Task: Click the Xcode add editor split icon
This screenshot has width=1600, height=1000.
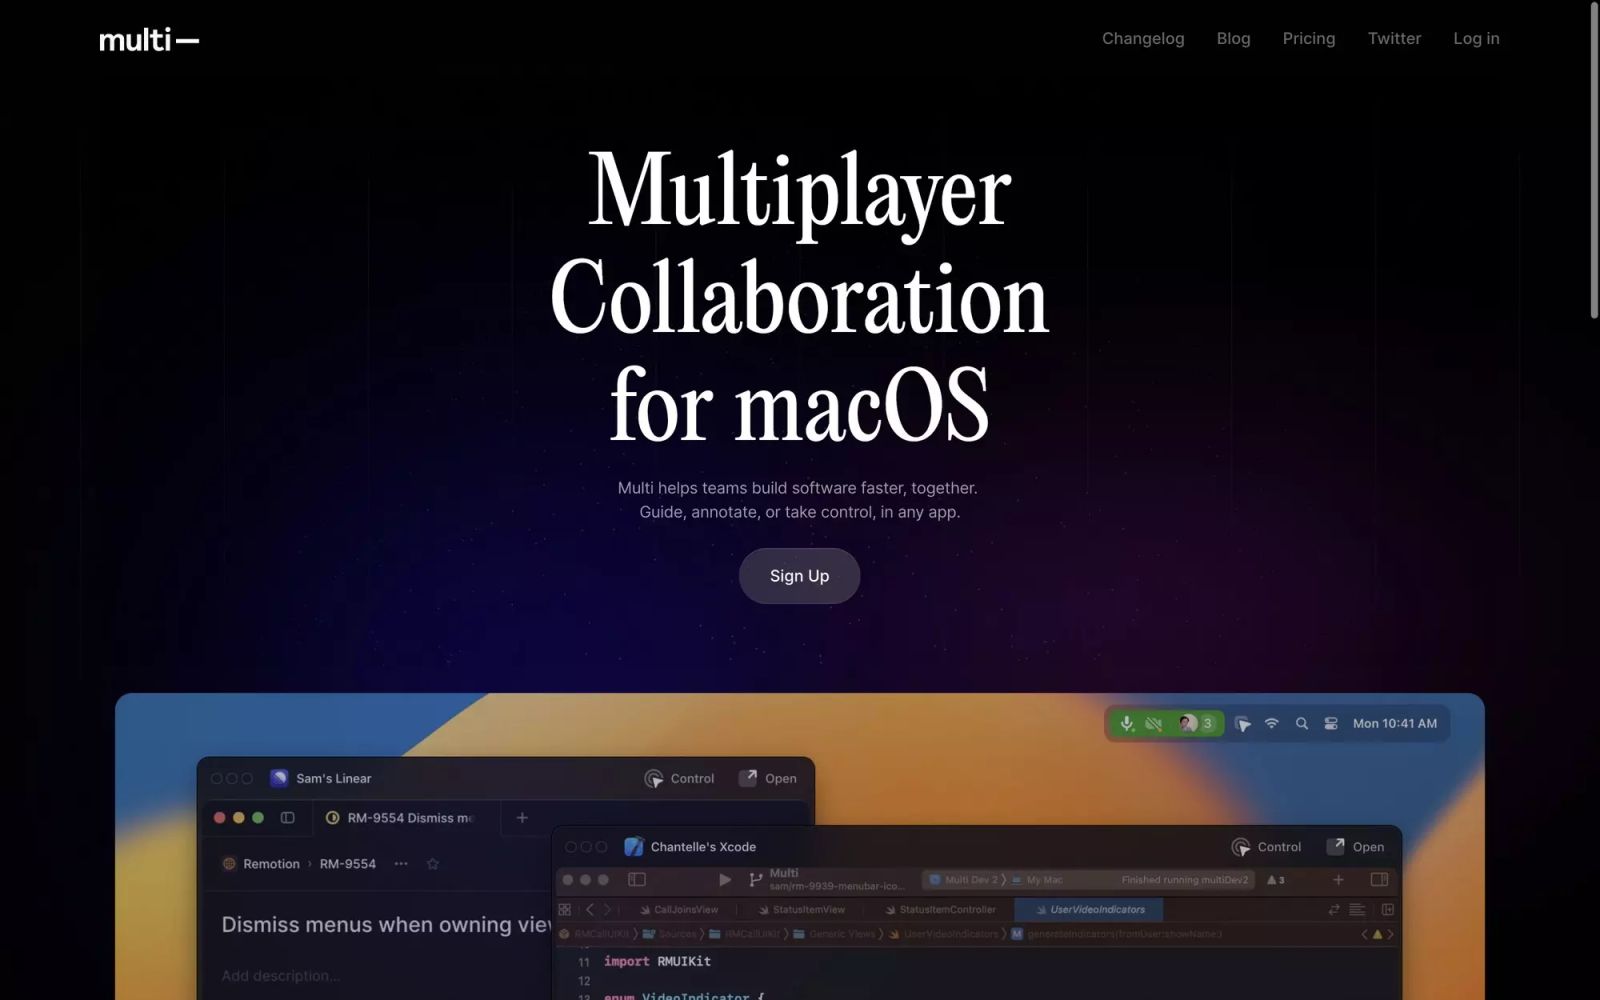Action: (x=1388, y=909)
